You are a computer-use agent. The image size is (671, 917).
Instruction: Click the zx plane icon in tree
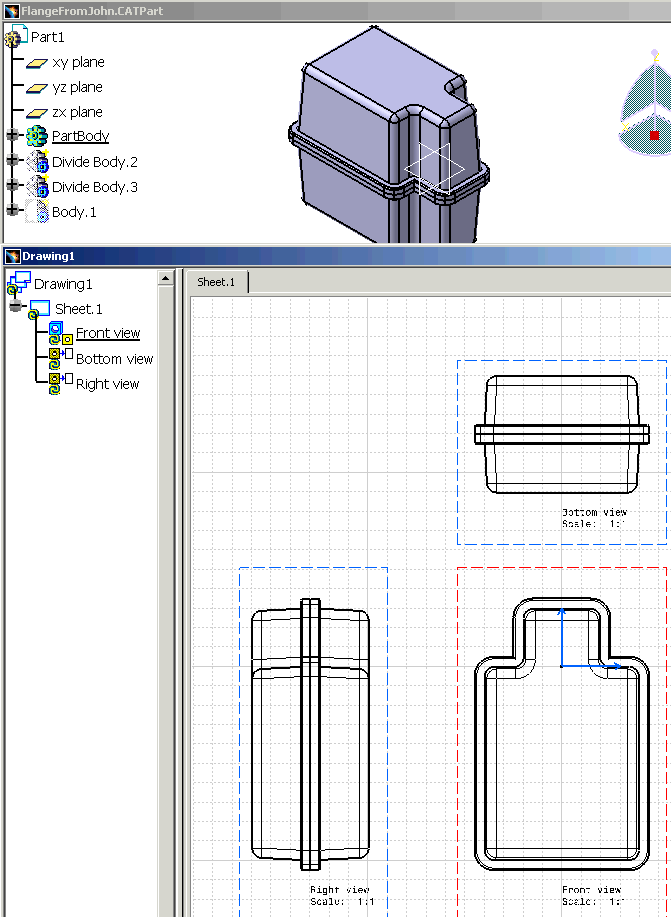point(37,113)
